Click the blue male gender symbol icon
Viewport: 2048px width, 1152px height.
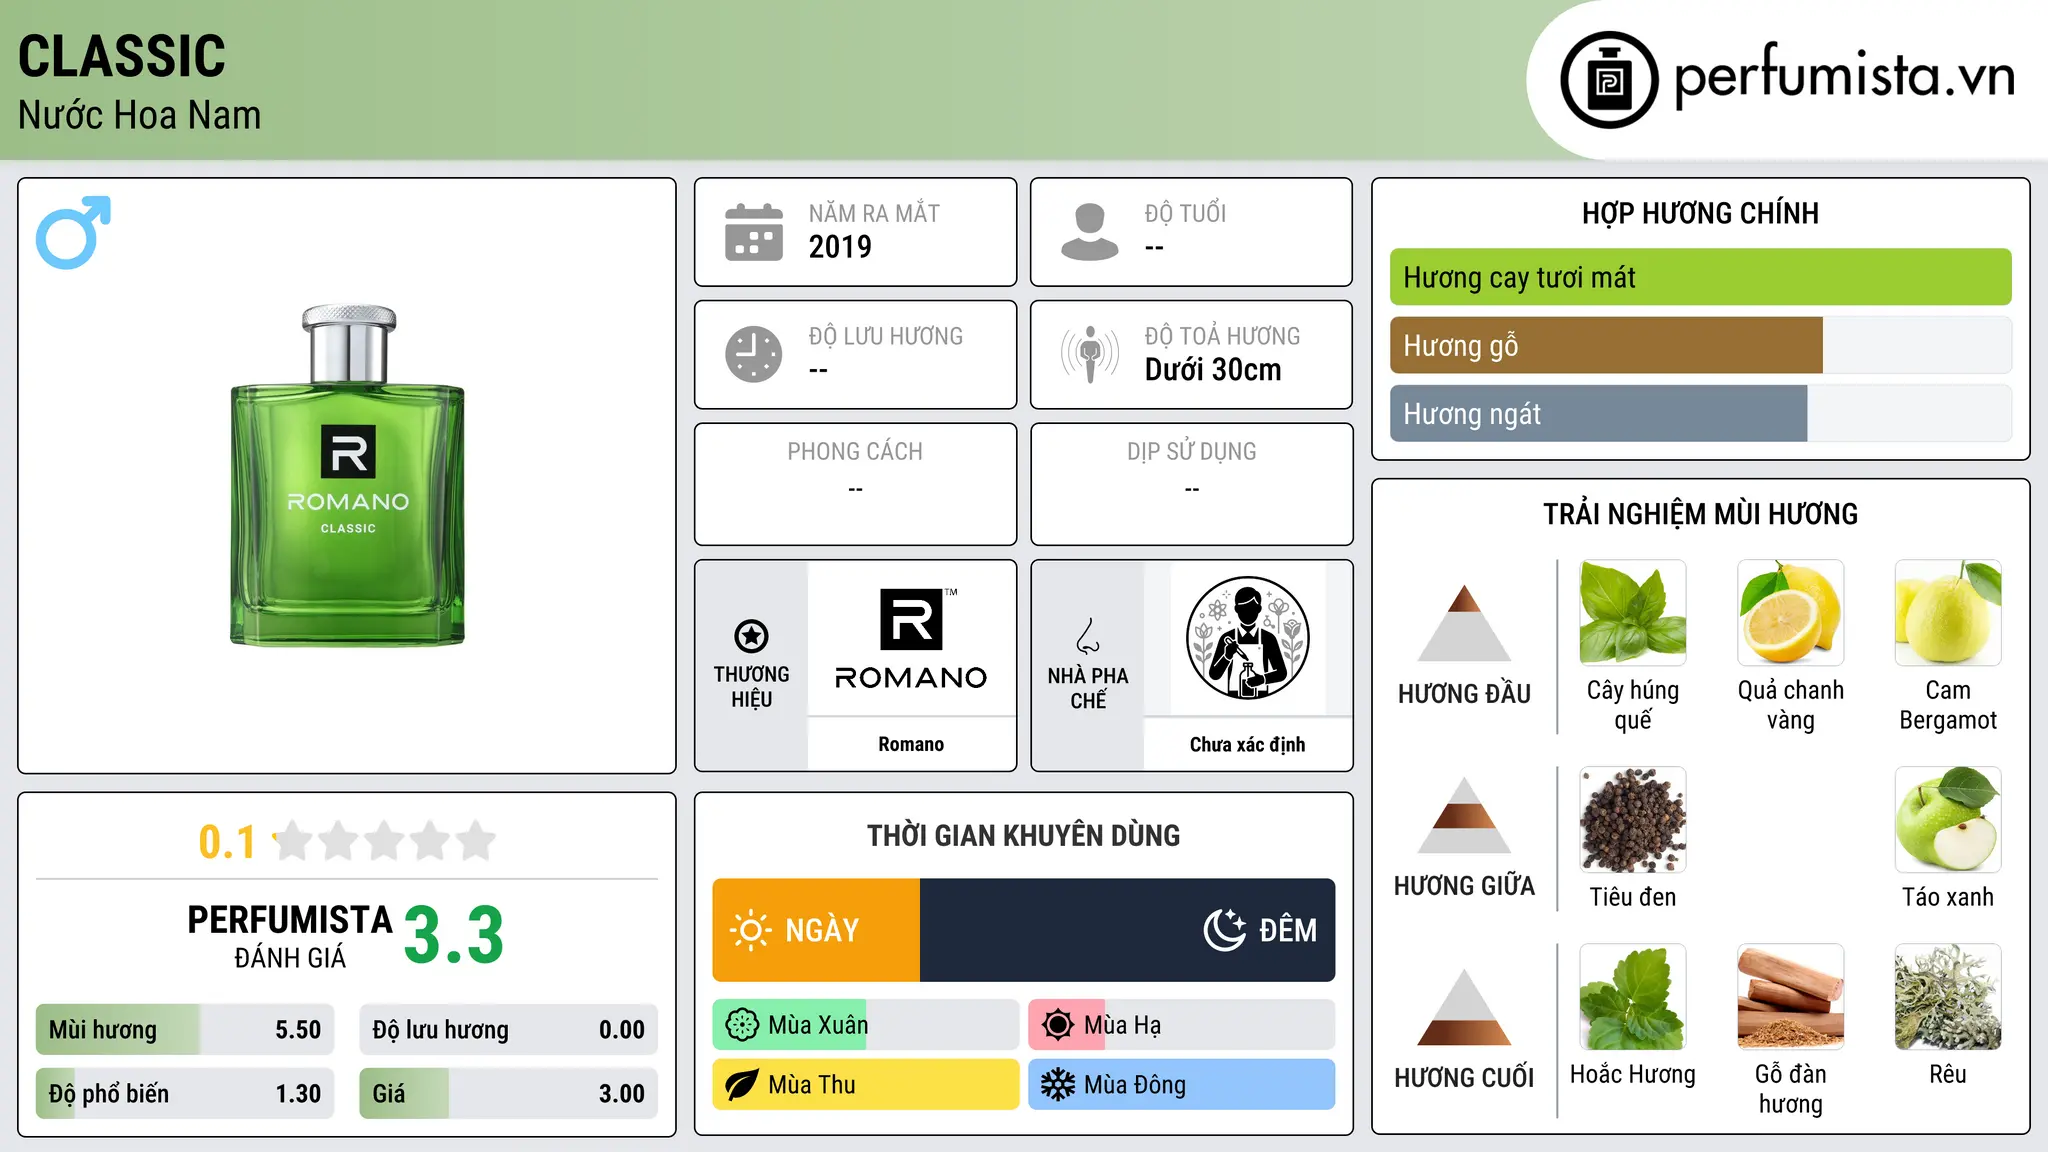(x=73, y=232)
